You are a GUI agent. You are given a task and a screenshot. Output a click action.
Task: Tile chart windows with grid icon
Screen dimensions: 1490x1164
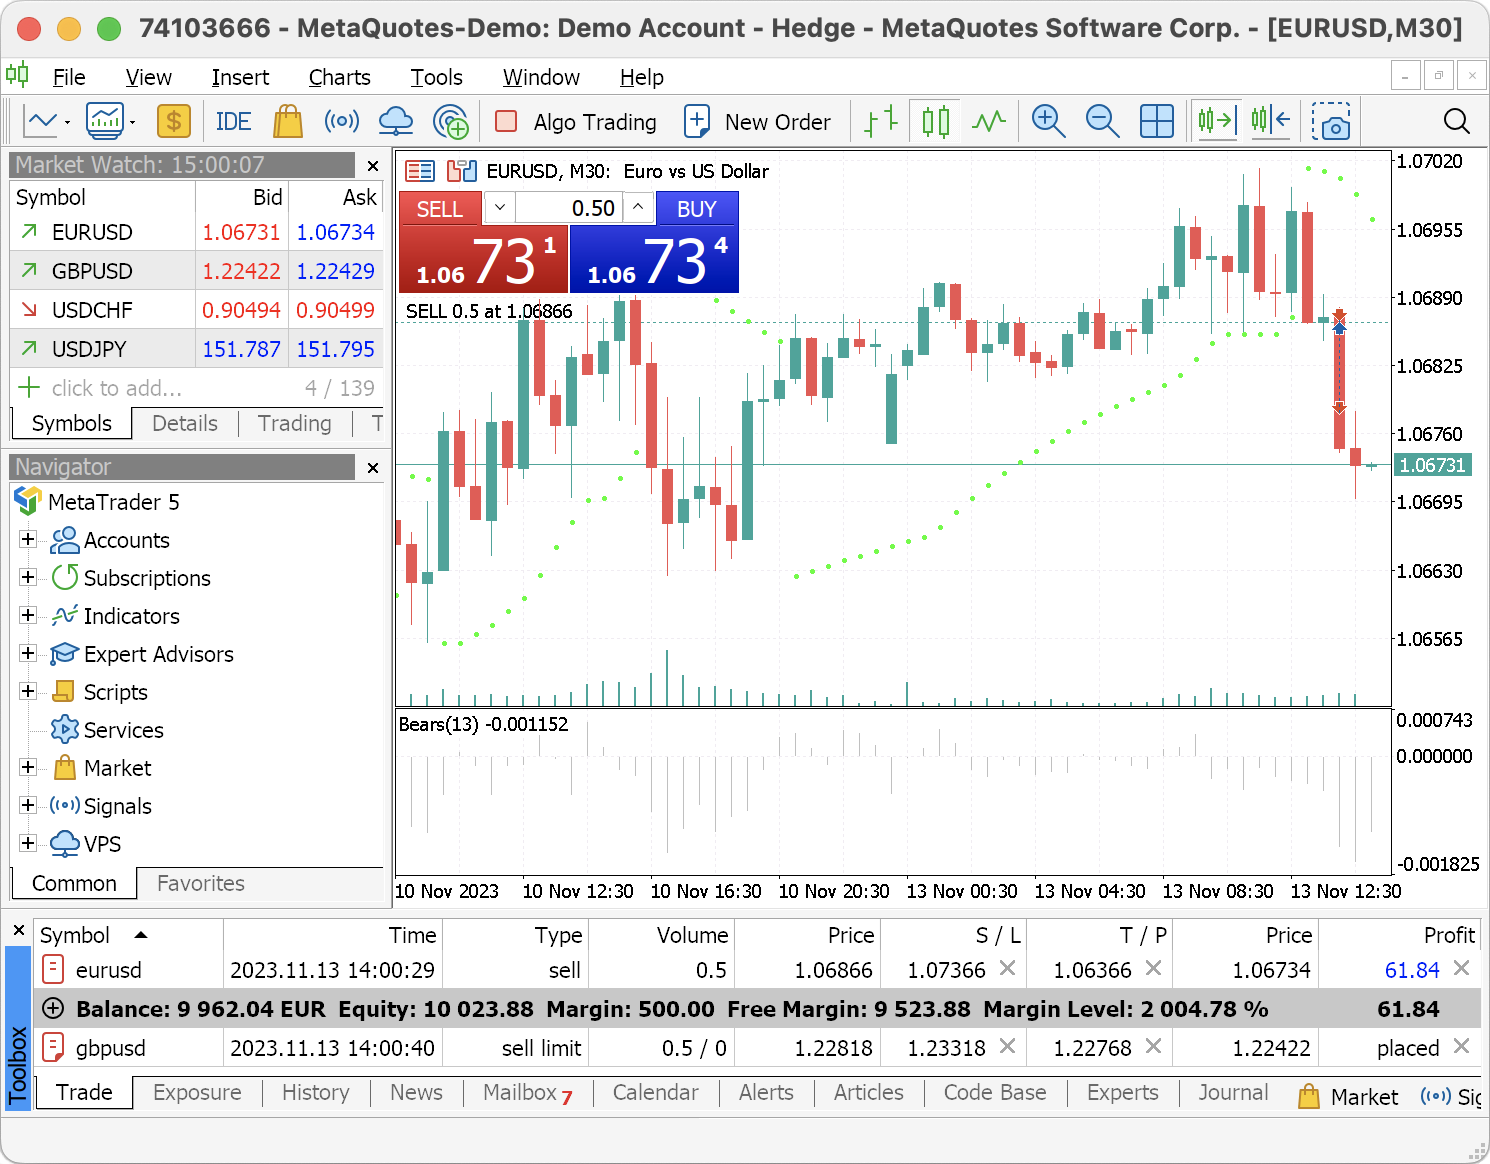[x=1157, y=122]
